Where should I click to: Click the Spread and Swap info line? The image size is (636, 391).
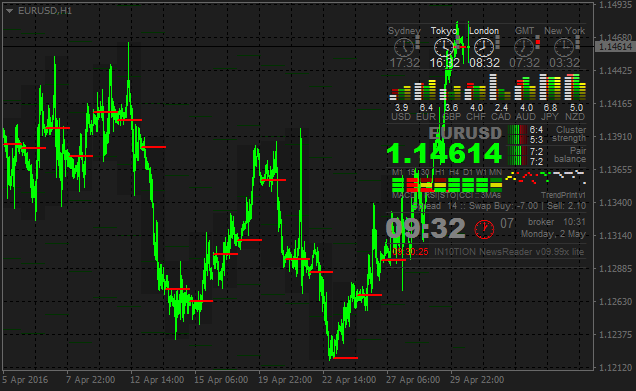pyautogui.click(x=498, y=206)
